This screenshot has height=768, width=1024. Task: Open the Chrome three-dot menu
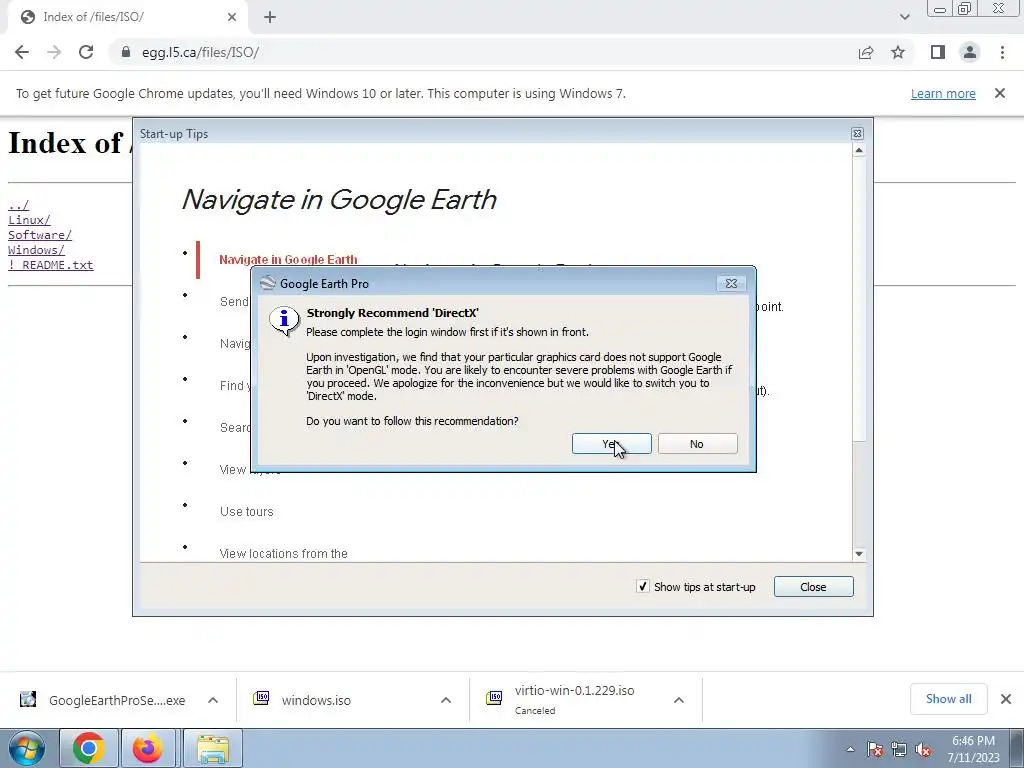(1002, 52)
